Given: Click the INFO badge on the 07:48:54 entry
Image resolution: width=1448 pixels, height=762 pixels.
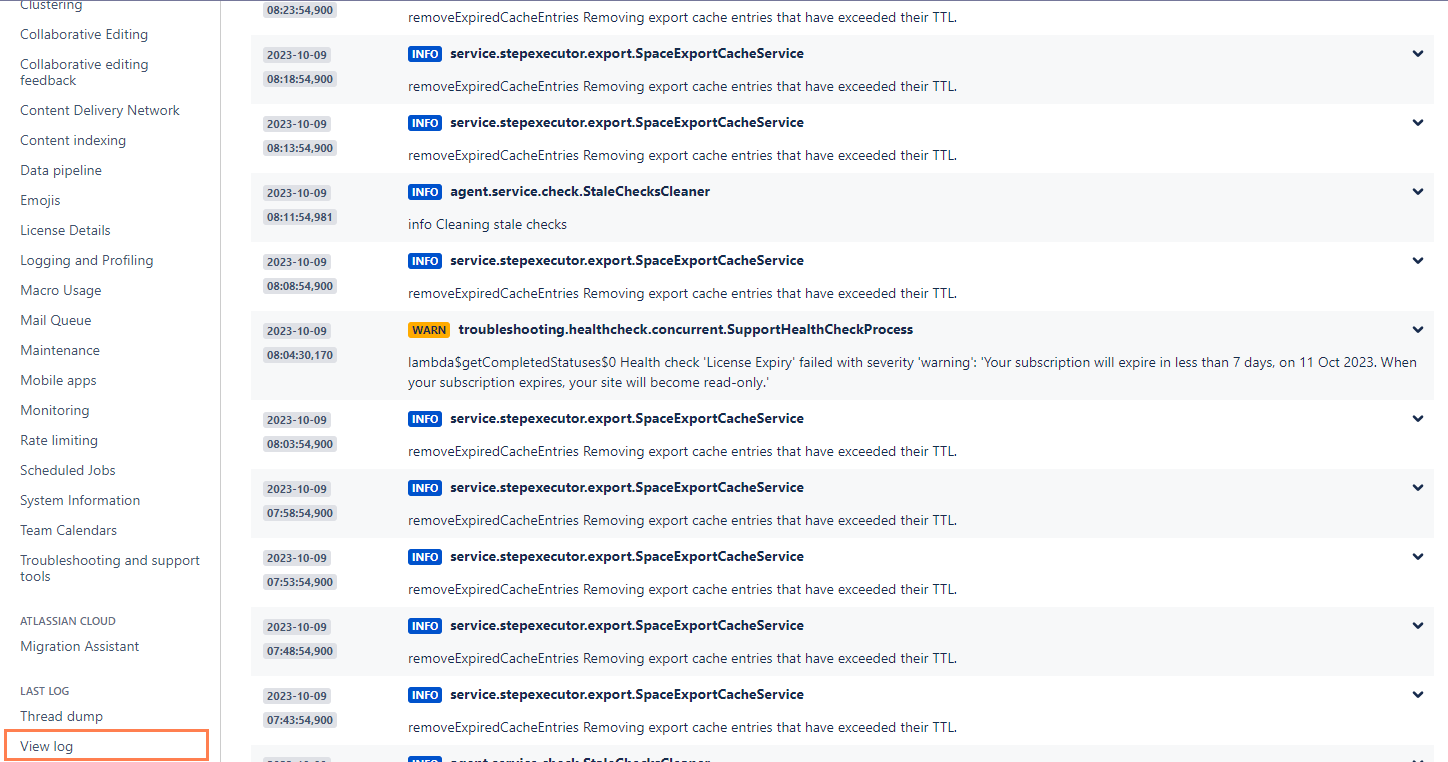Looking at the screenshot, I should pyautogui.click(x=424, y=625).
